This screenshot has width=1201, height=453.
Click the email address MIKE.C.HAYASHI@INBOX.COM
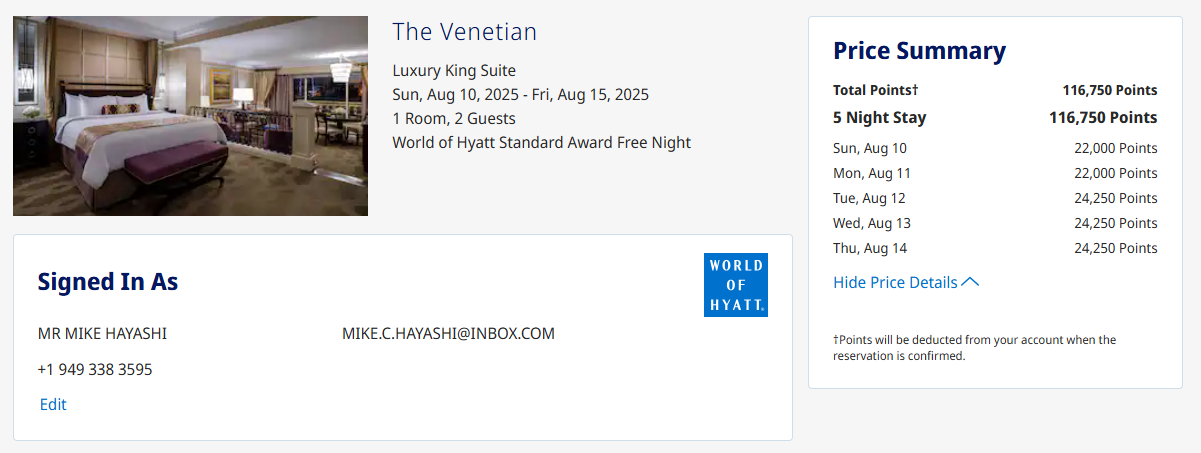(448, 334)
